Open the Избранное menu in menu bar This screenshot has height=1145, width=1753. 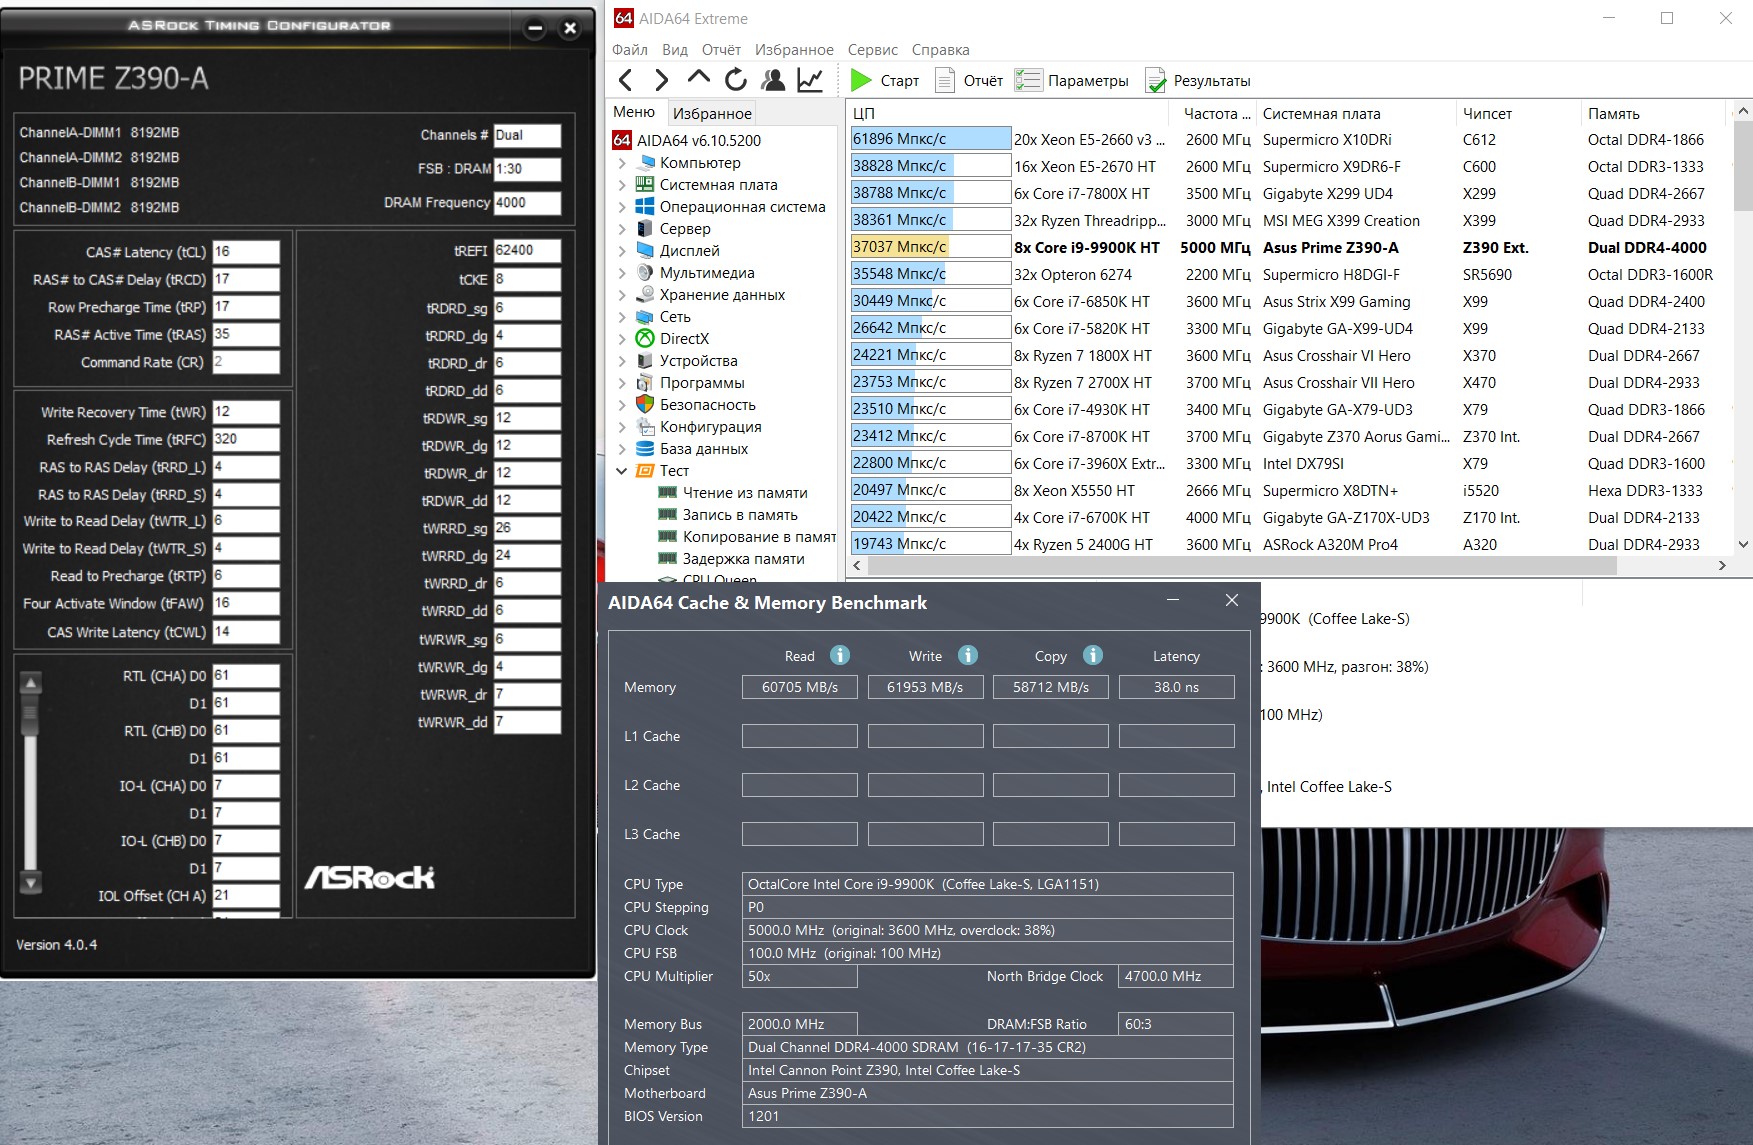click(x=794, y=49)
